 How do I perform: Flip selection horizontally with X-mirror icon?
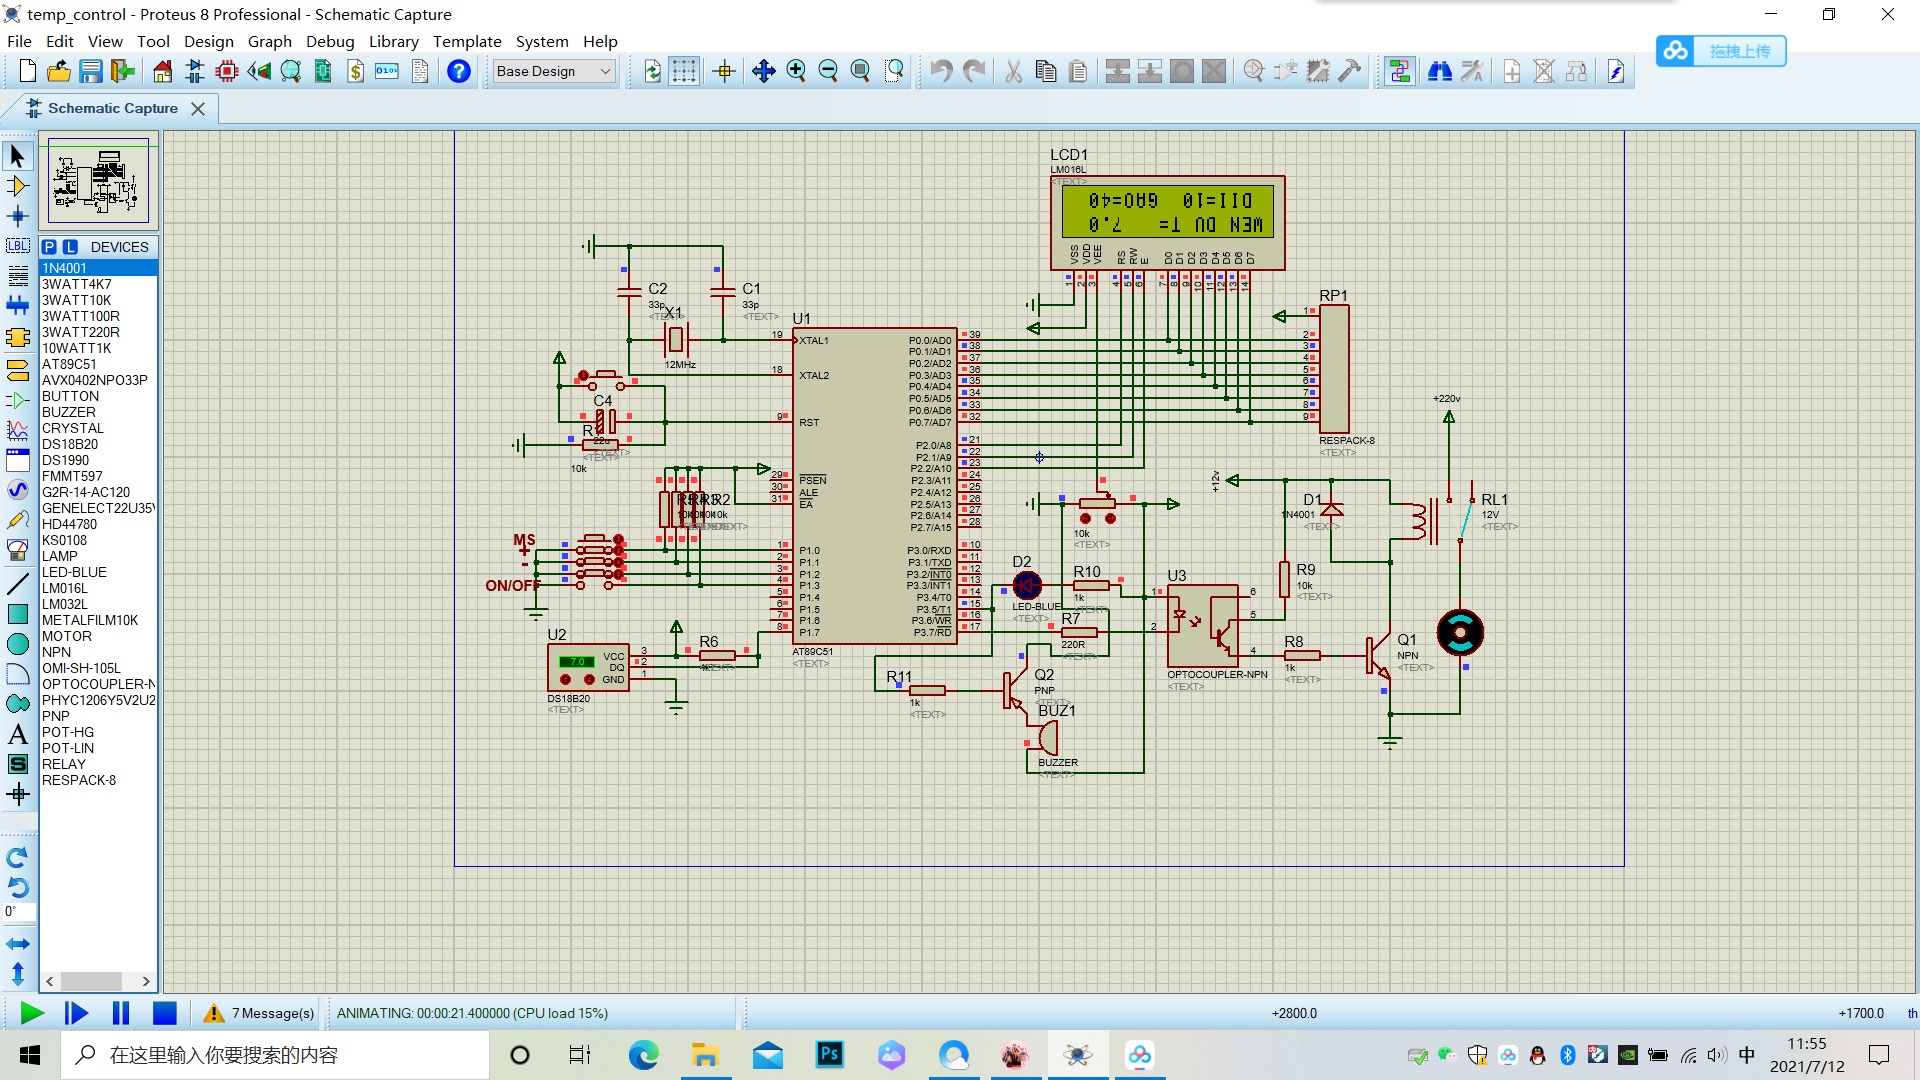coord(17,944)
